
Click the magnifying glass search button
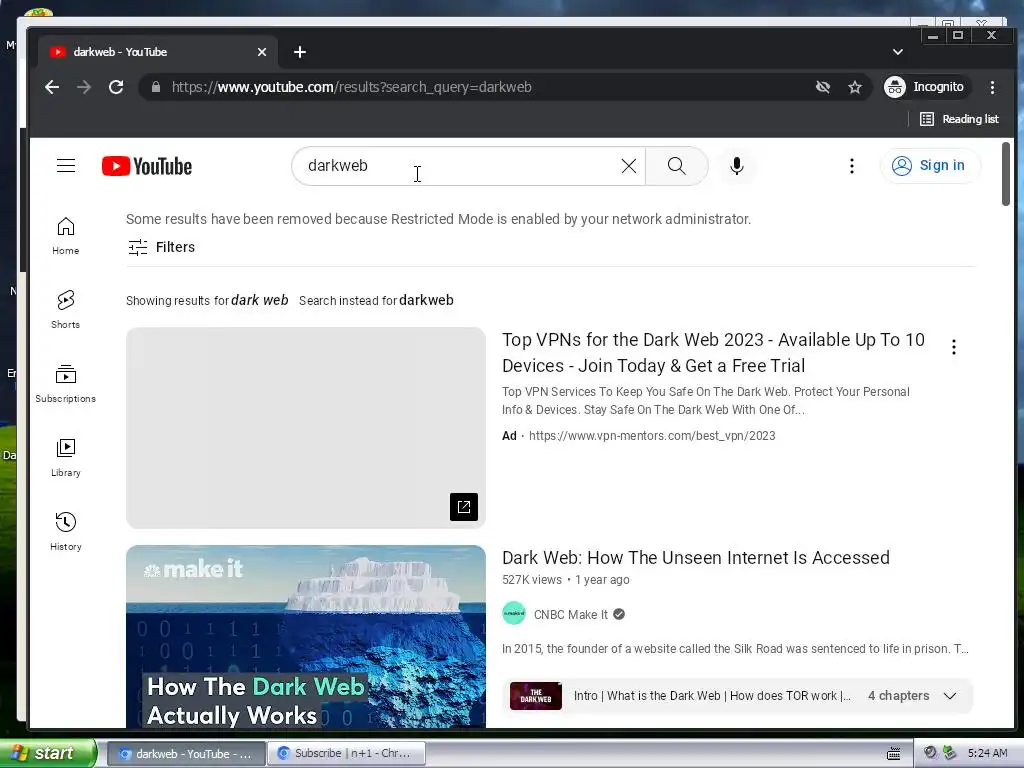(677, 166)
